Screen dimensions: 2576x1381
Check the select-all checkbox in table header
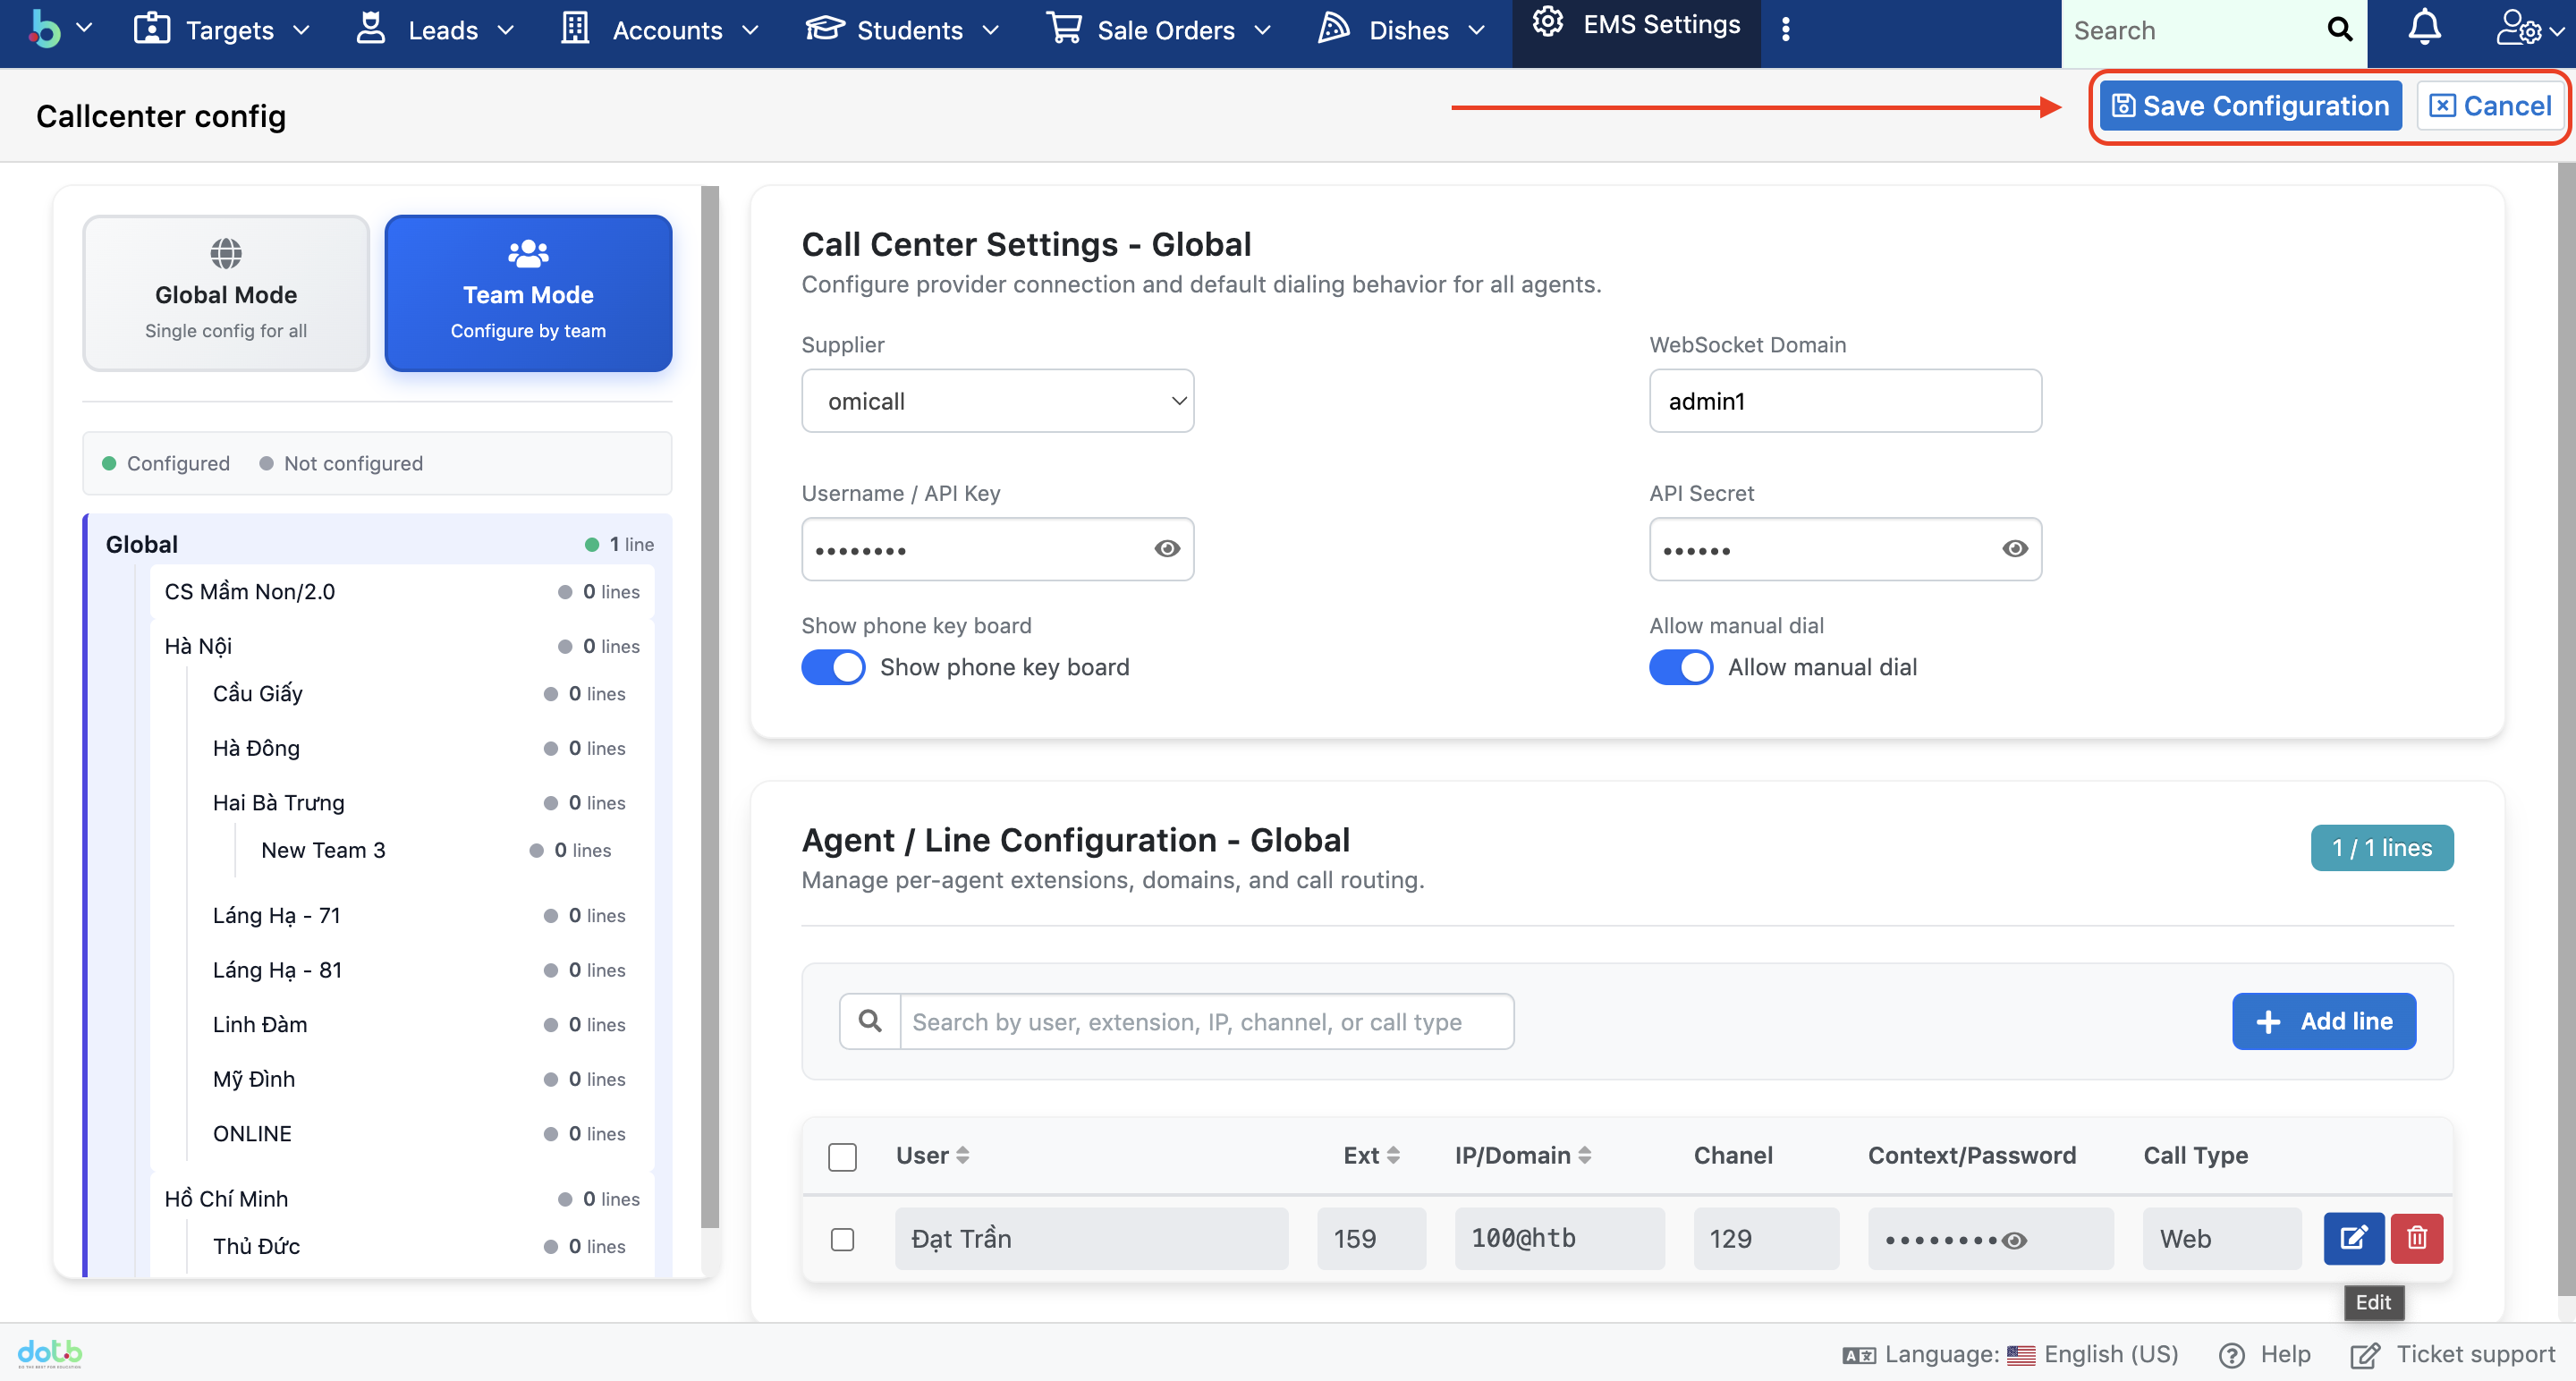pyautogui.click(x=842, y=1157)
